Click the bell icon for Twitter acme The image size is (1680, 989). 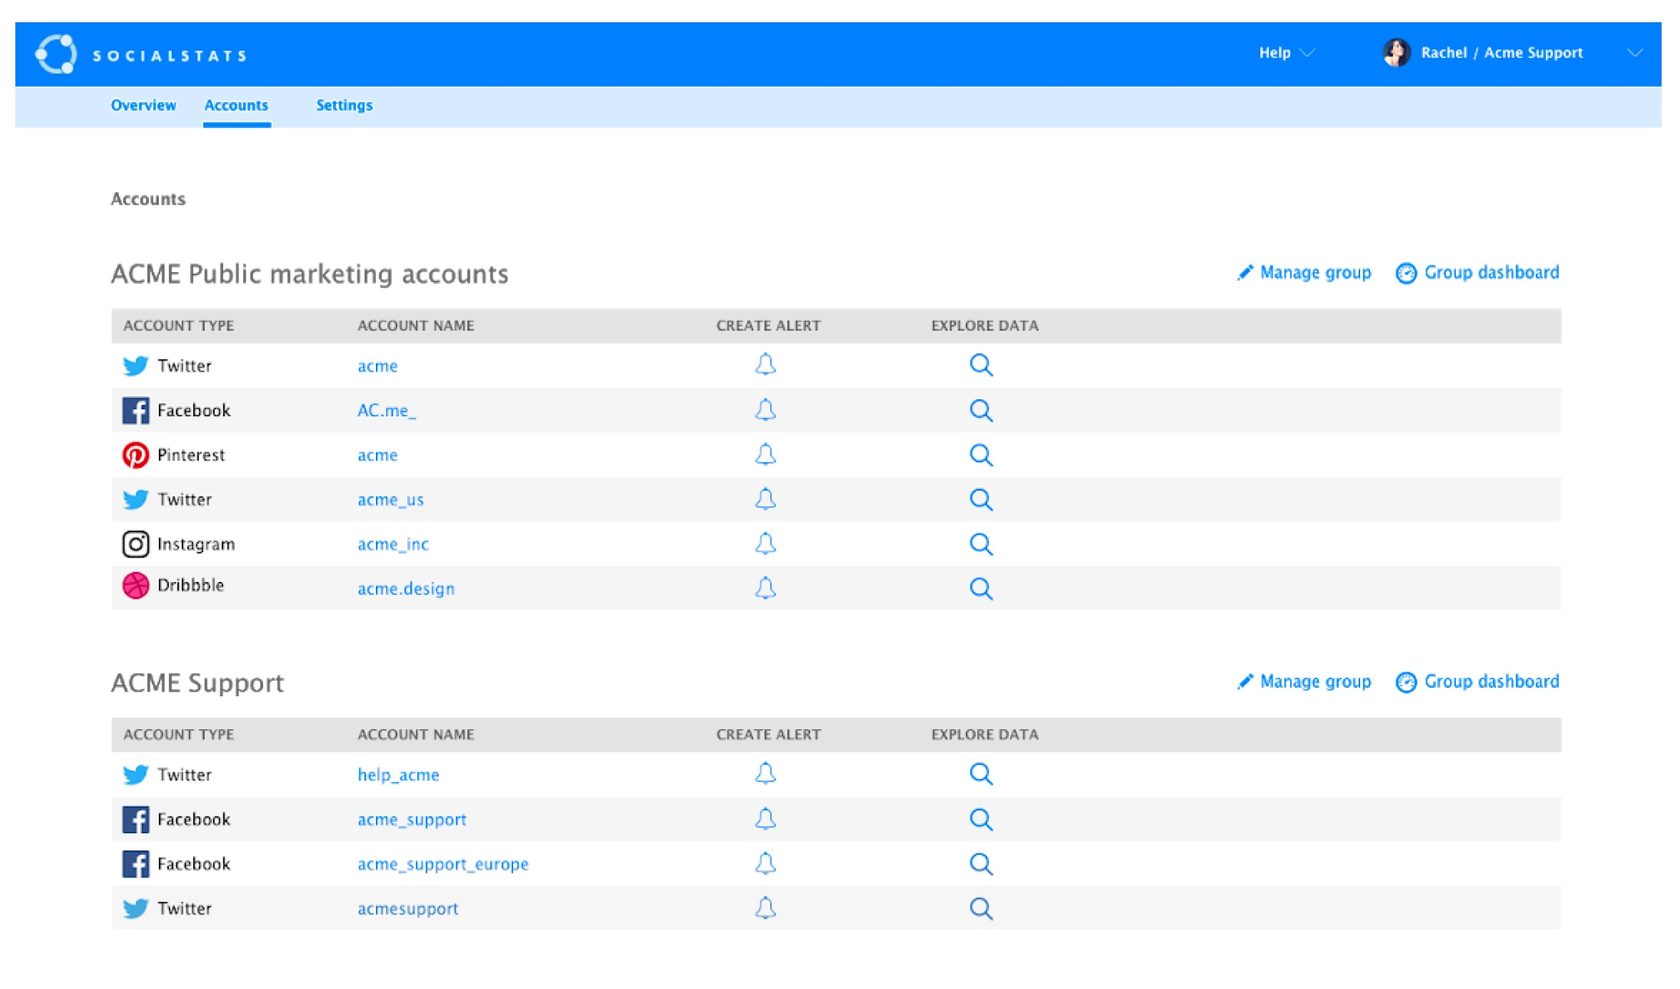(765, 365)
